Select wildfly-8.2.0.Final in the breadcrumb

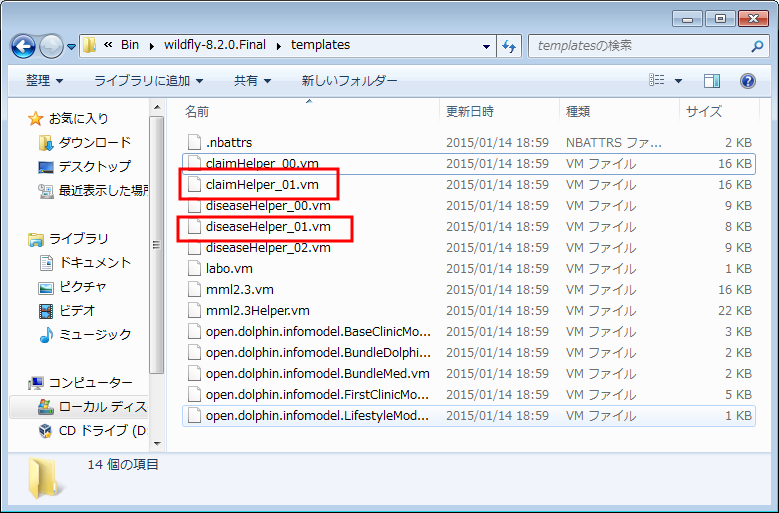click(215, 45)
